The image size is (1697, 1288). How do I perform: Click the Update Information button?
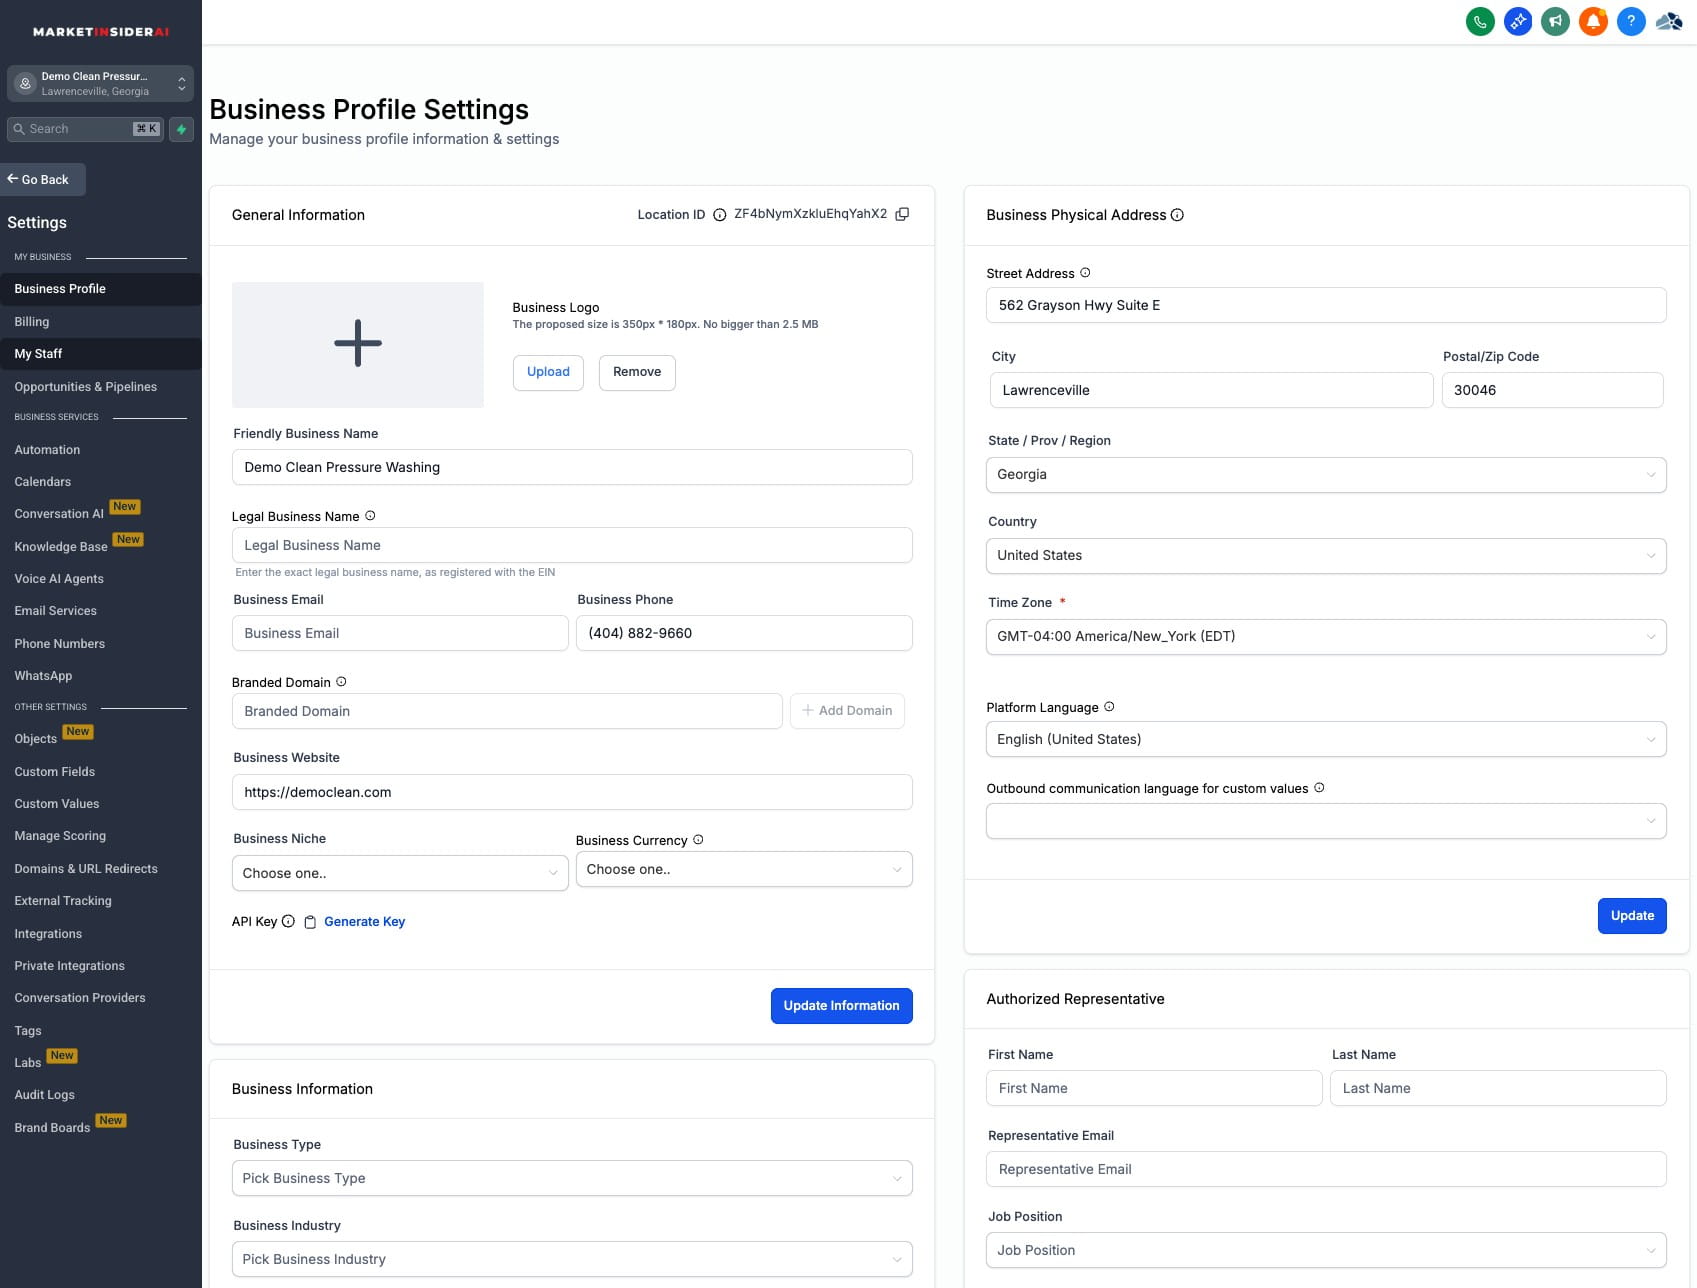click(841, 1006)
